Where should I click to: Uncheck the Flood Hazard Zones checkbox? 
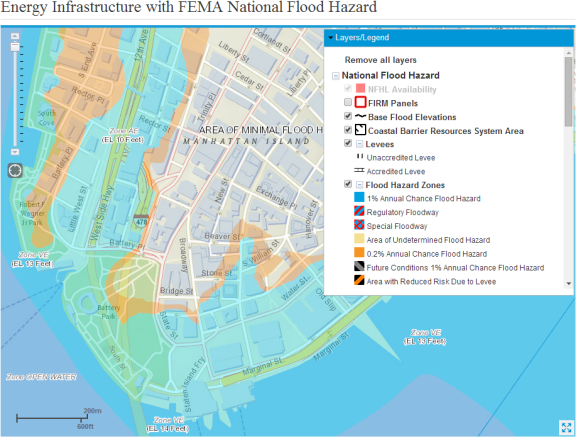point(348,184)
